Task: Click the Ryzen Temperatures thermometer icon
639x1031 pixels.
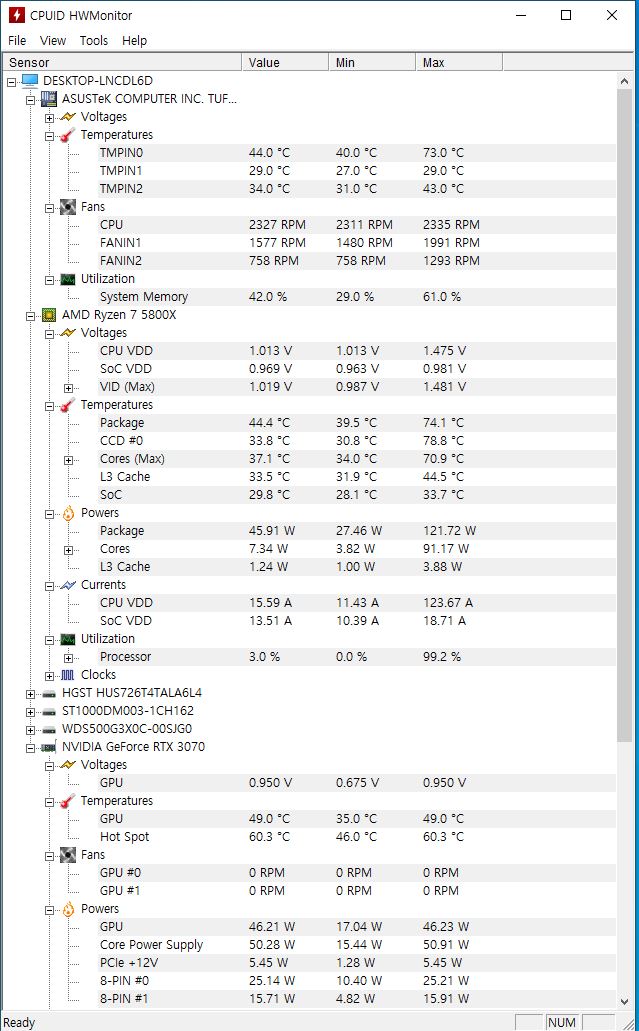Action: point(68,404)
